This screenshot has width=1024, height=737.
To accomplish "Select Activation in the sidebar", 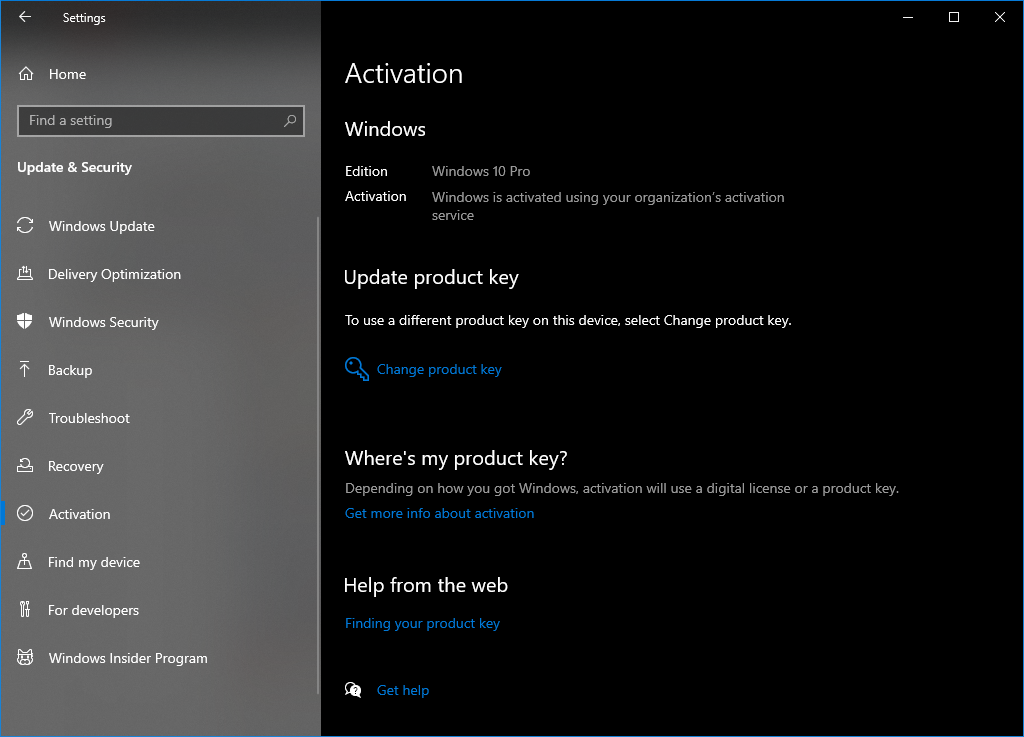I will 159,514.
